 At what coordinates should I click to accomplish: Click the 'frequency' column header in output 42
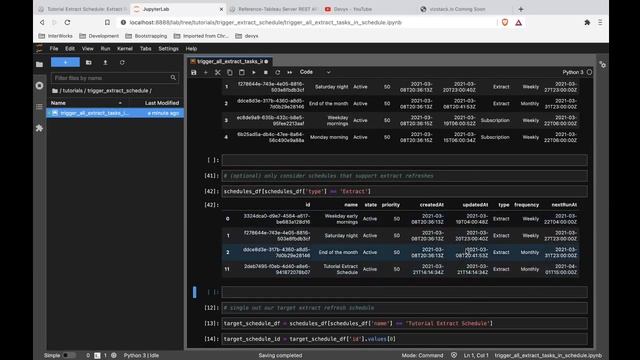tap(527, 205)
